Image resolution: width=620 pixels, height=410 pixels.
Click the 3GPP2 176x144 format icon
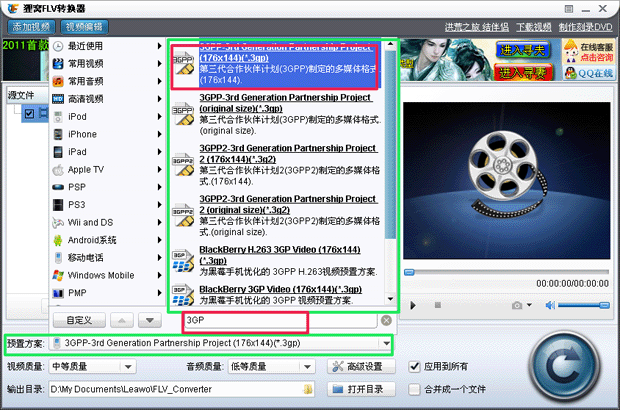click(183, 165)
